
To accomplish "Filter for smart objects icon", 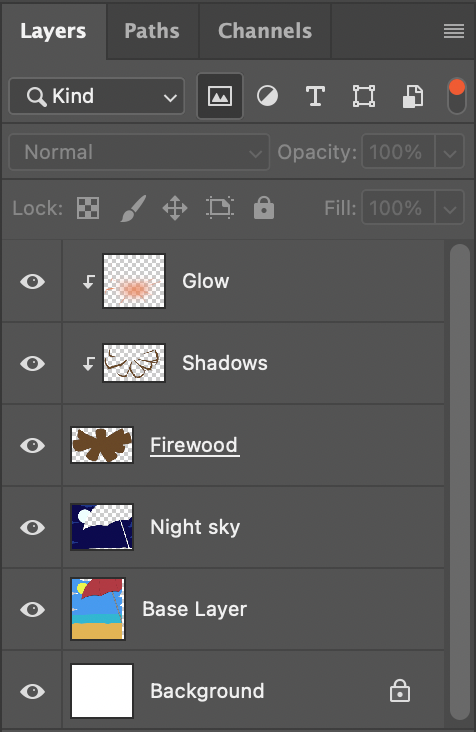I will 413,97.
